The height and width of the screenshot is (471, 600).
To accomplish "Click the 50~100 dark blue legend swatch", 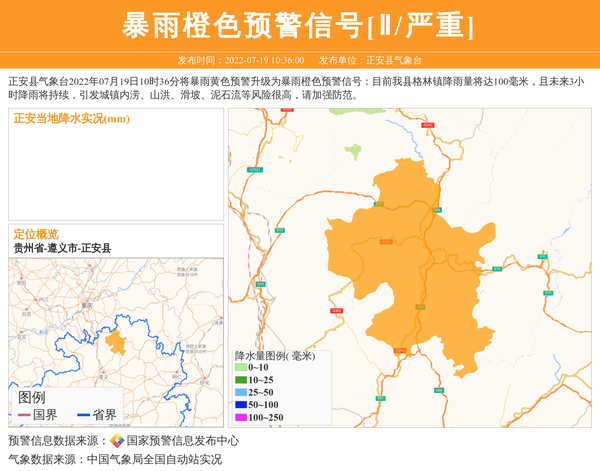I will (x=241, y=404).
